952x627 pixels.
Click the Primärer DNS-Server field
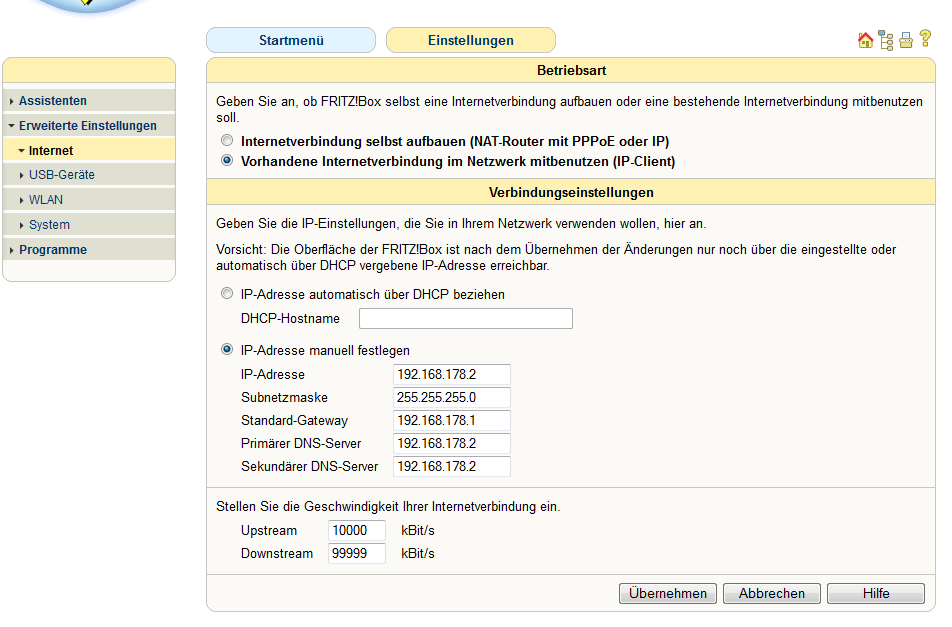click(452, 444)
